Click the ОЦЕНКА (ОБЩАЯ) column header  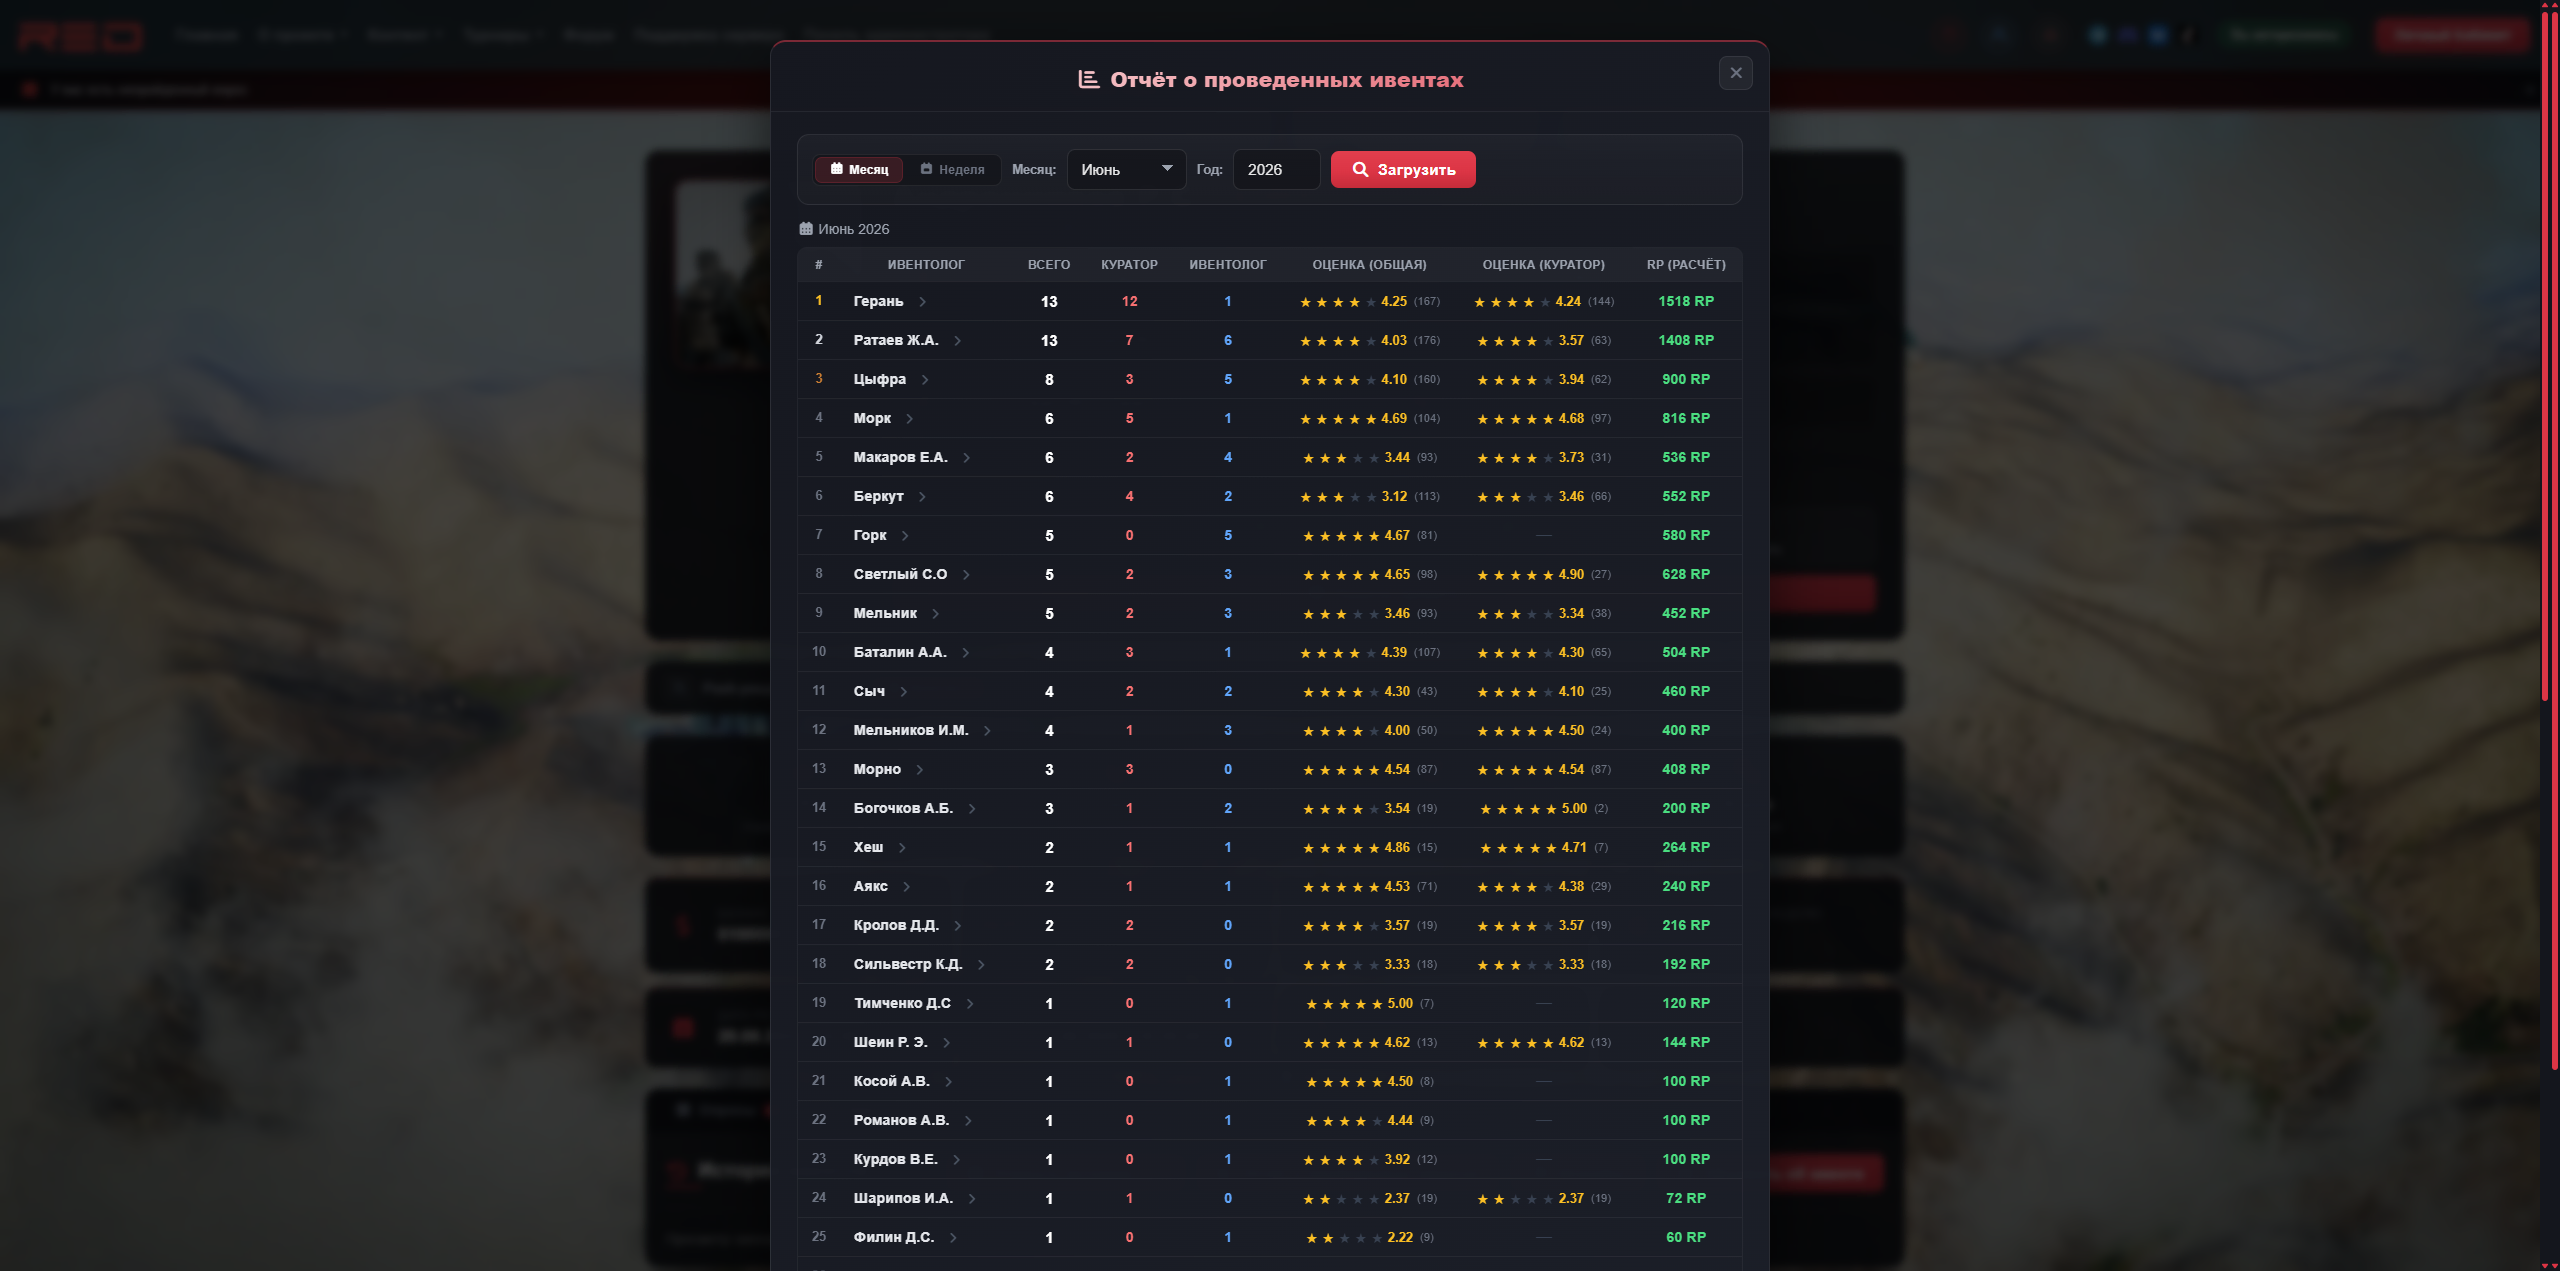click(1369, 265)
